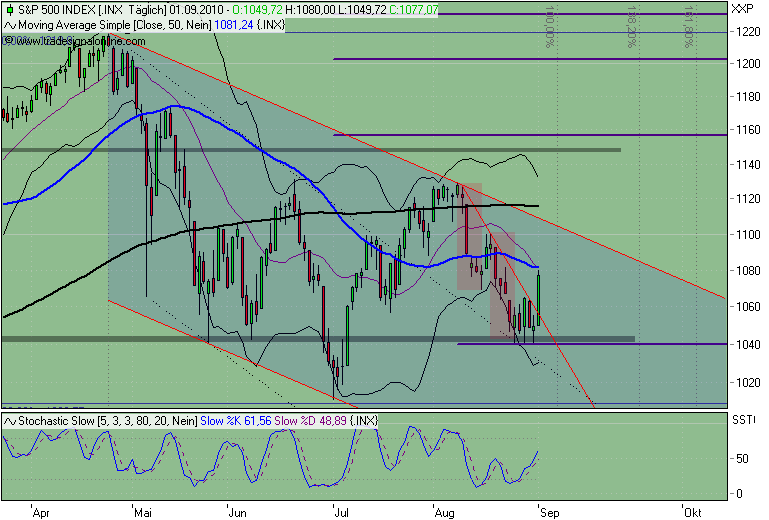
Task: Click the 1120 price axis label
Action: click(748, 199)
